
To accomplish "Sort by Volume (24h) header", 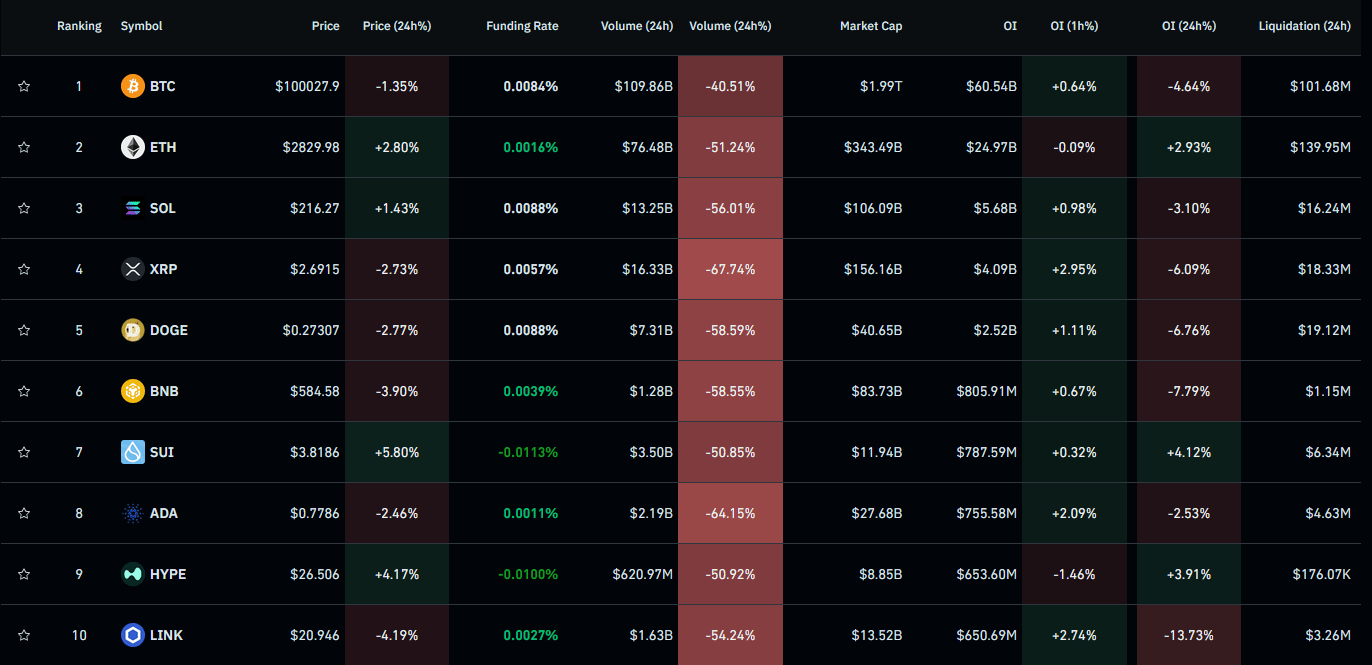I will (x=637, y=26).
